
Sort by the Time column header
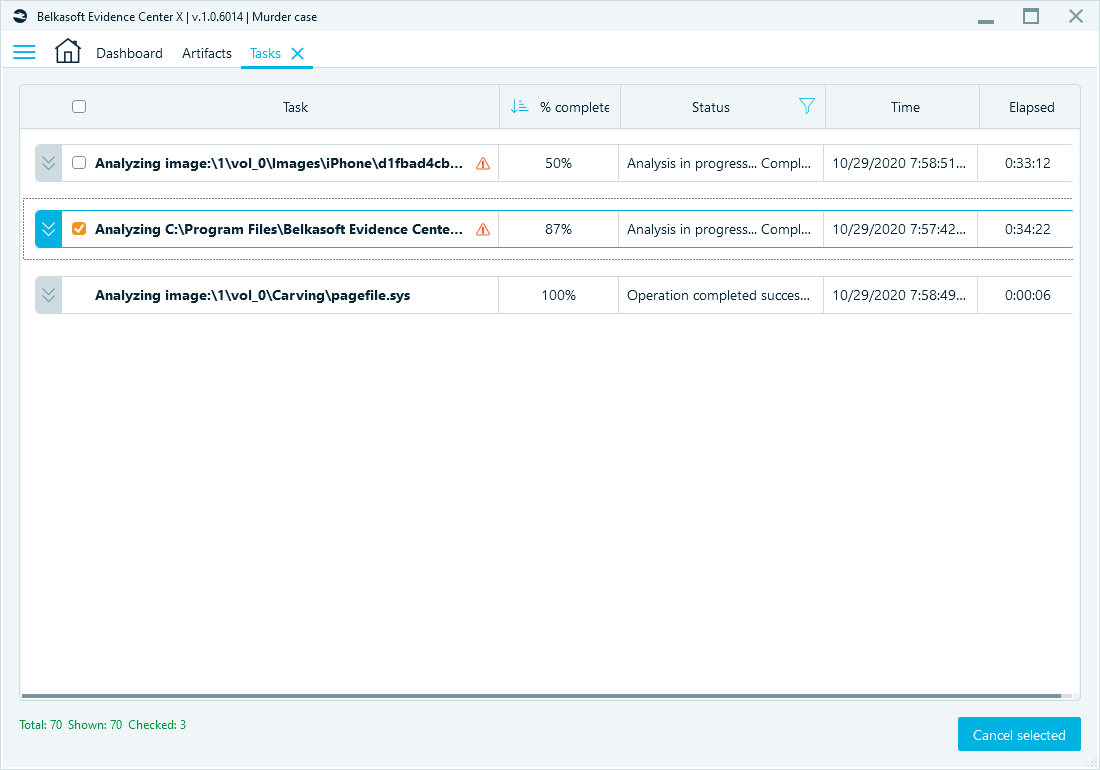(x=905, y=107)
